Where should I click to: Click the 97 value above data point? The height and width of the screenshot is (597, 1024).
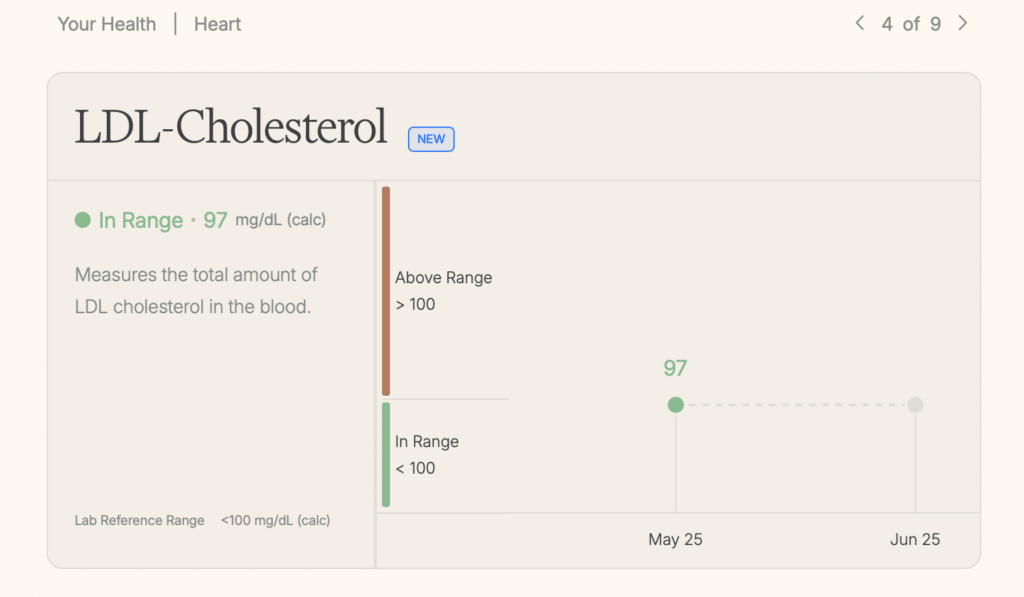(x=675, y=368)
